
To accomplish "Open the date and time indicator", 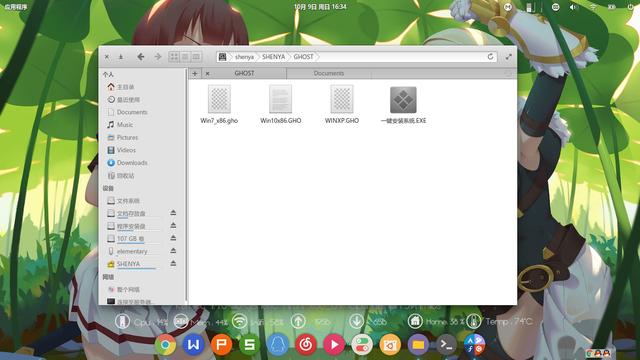I will [320, 7].
